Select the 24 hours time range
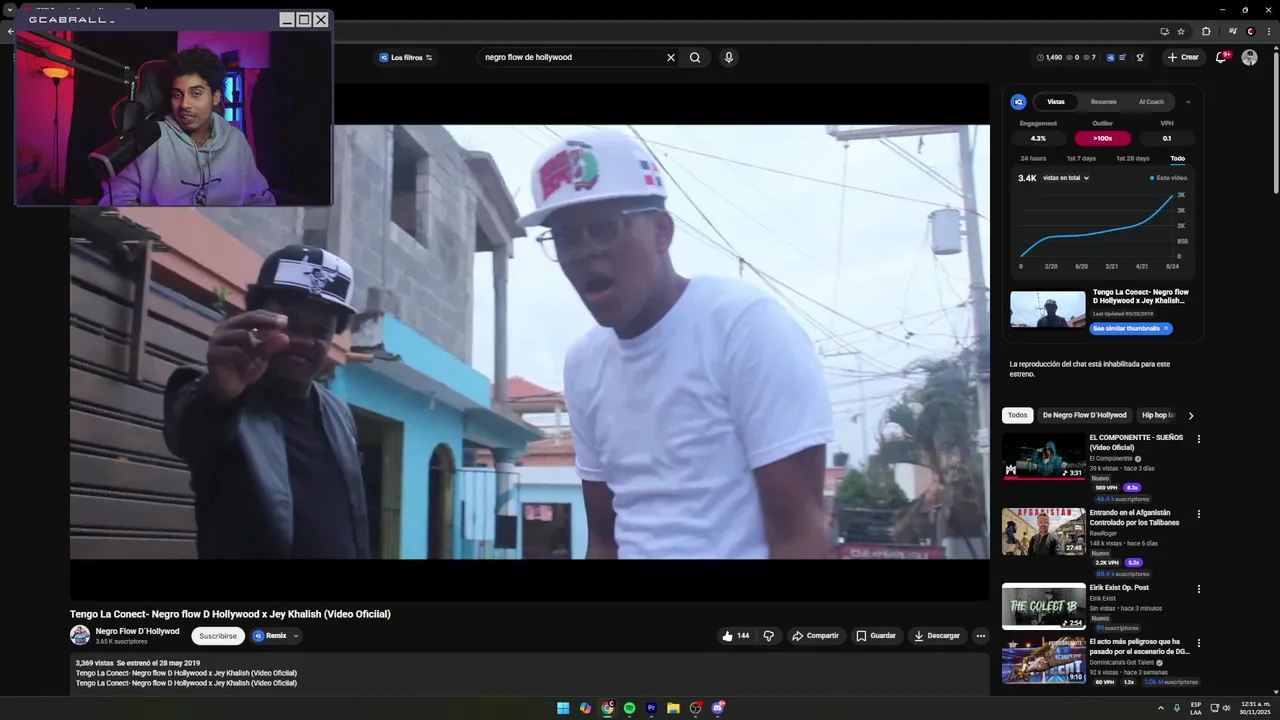The height and width of the screenshot is (720, 1280). coord(1033,158)
